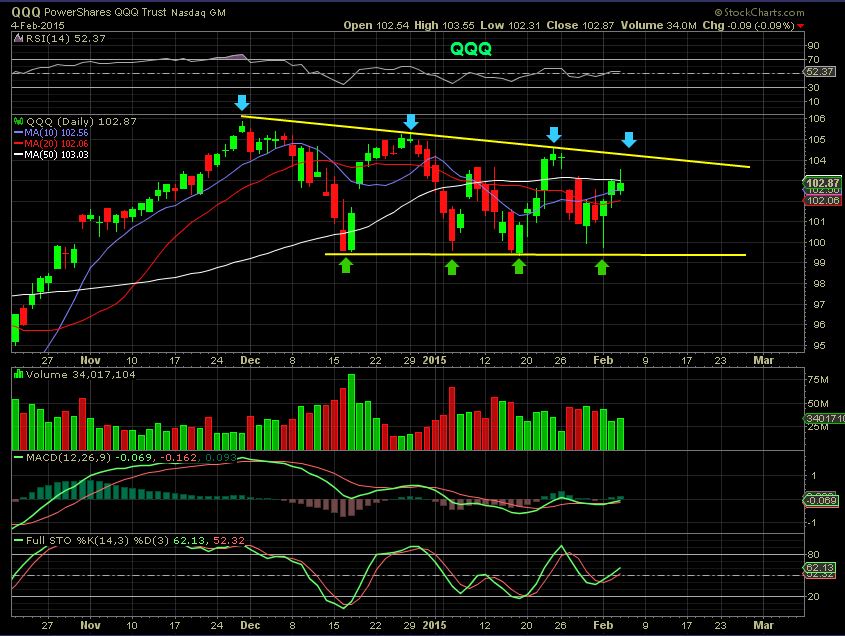845x636 pixels.
Task: Click the Low 102.31 value
Action: [510, 25]
